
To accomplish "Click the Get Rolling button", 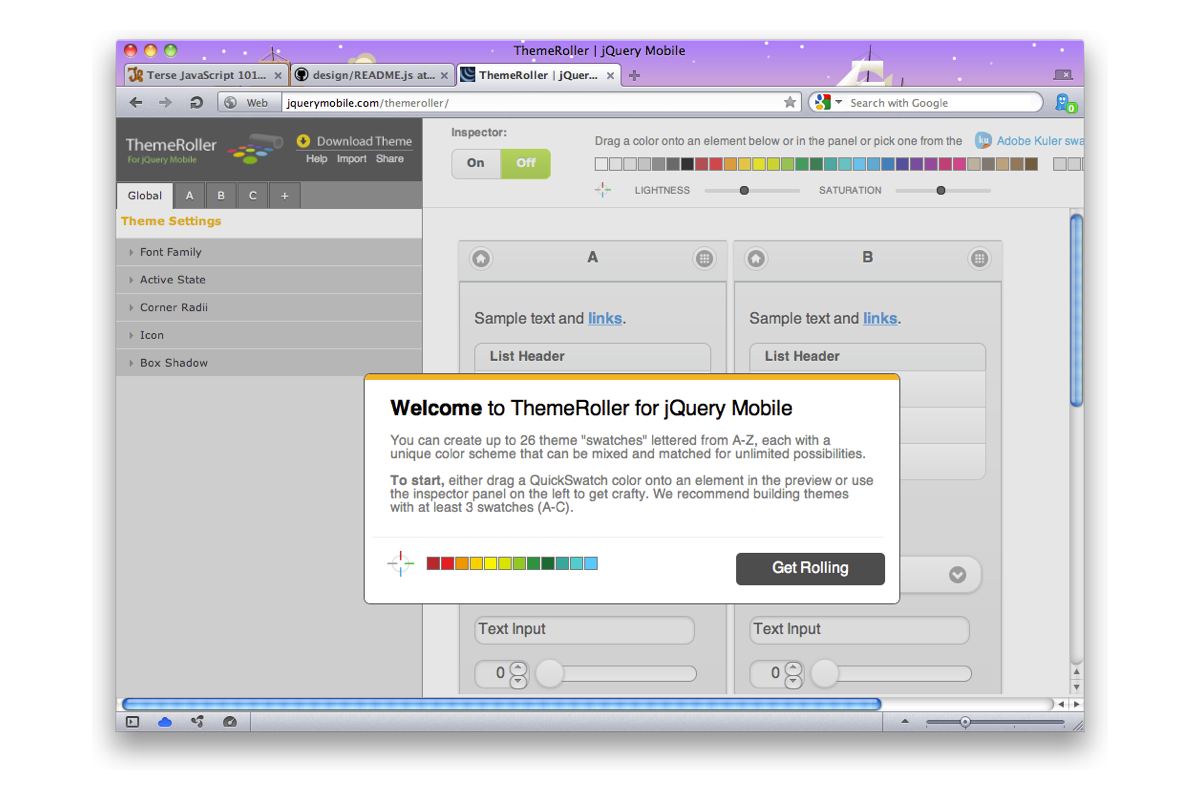I will tap(810, 568).
